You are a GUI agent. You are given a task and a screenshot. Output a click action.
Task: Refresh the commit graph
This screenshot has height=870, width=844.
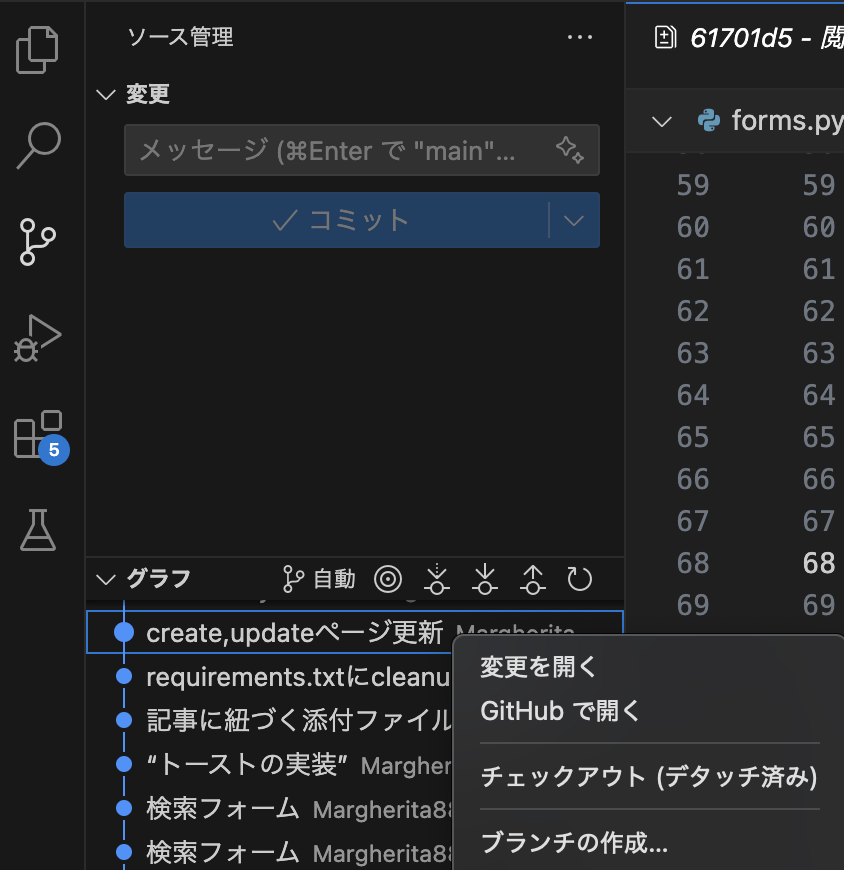(579, 579)
